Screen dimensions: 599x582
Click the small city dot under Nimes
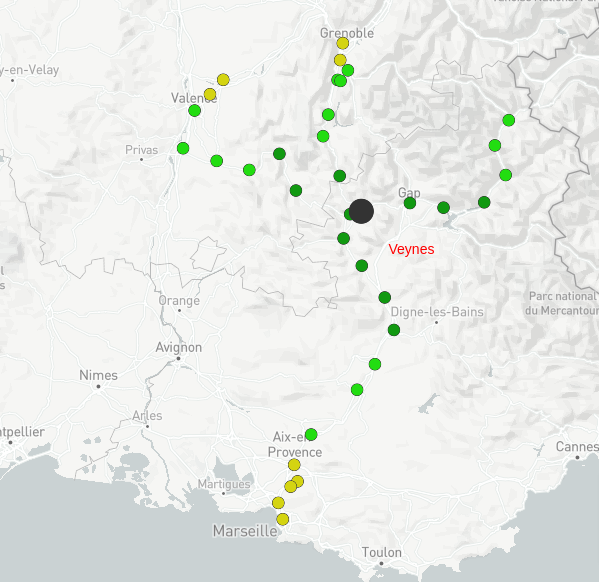tap(98, 386)
